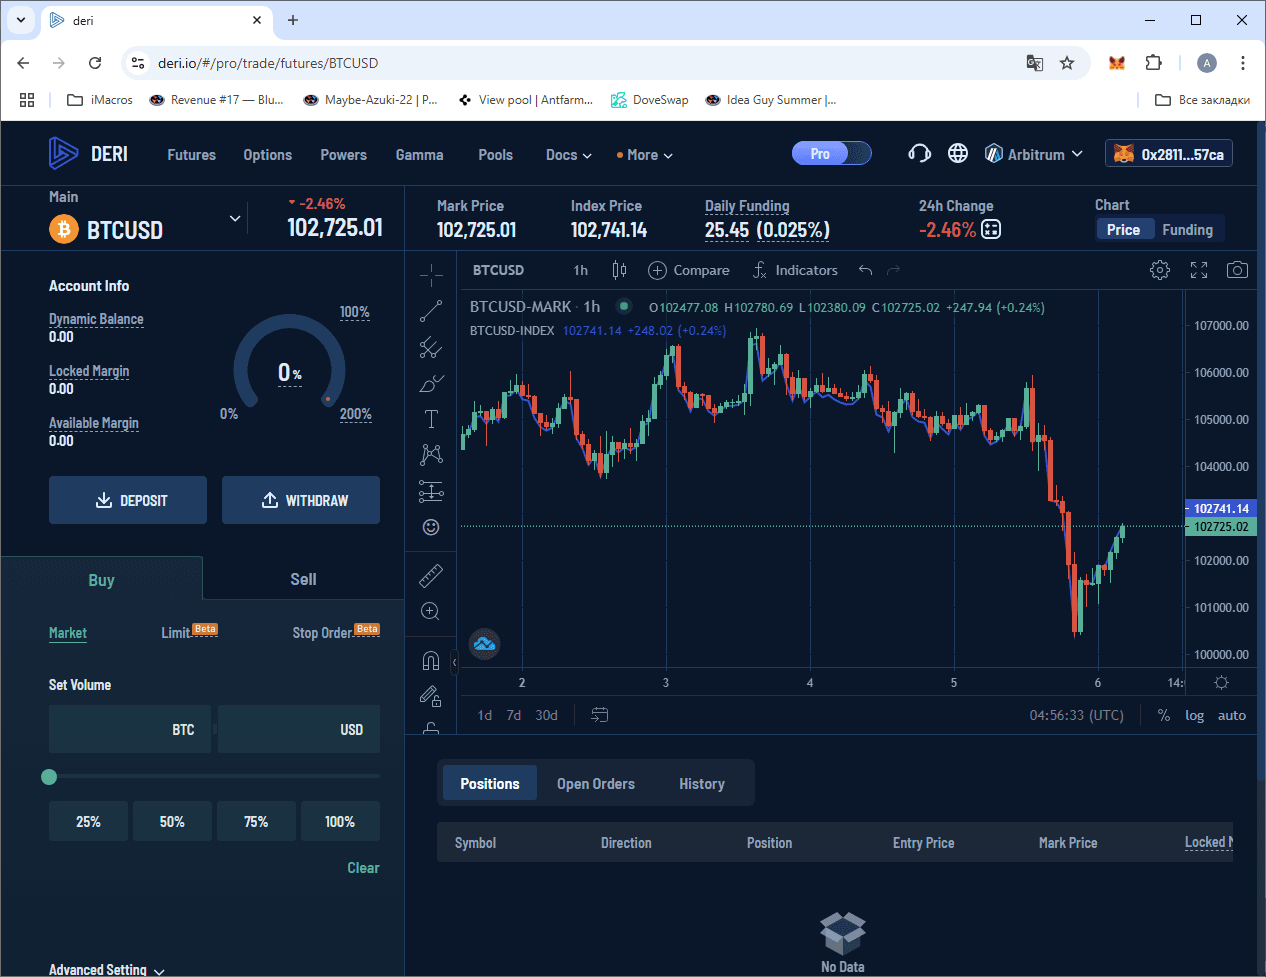This screenshot has height=977, width=1266.
Task: Switch chart view to Funding
Action: (x=1187, y=229)
